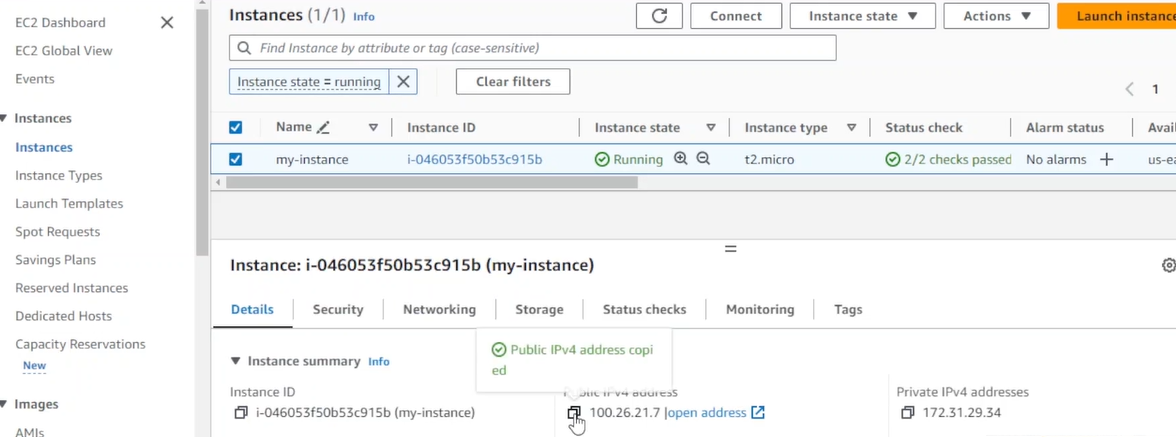Select Instances in the sidebar
The image size is (1176, 437).
pos(44,147)
